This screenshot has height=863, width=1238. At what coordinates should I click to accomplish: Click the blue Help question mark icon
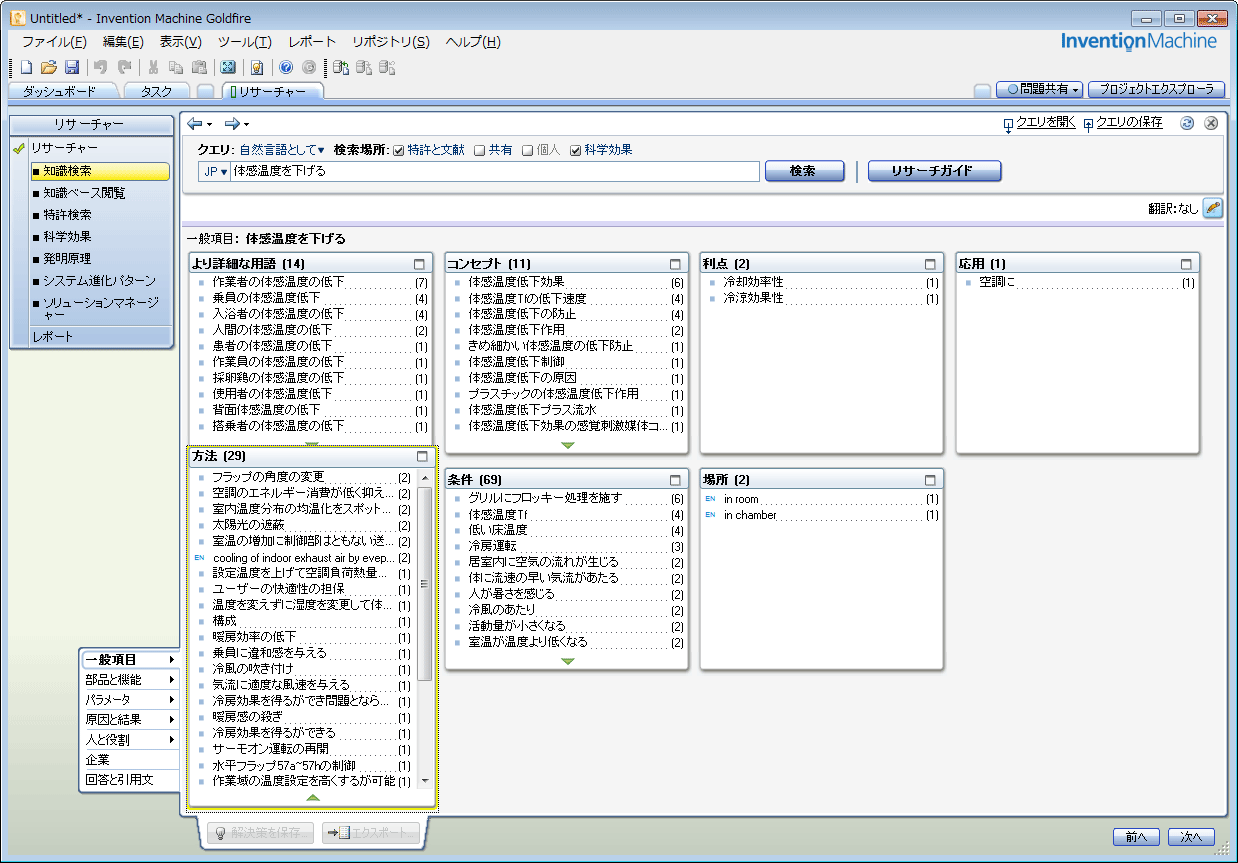tap(286, 67)
